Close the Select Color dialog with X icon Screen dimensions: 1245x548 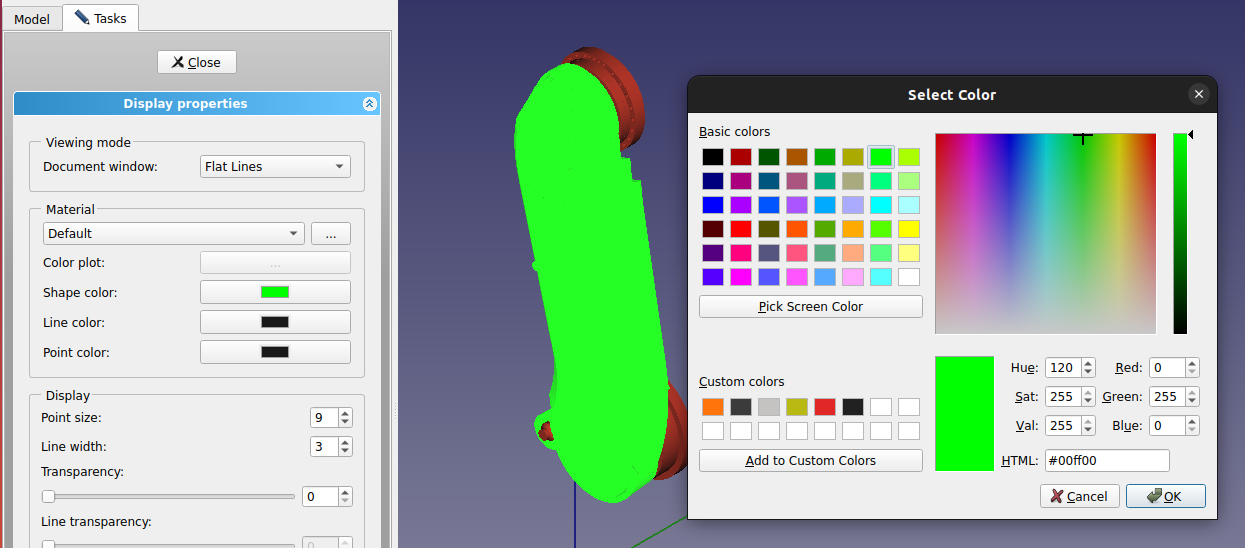1198,94
